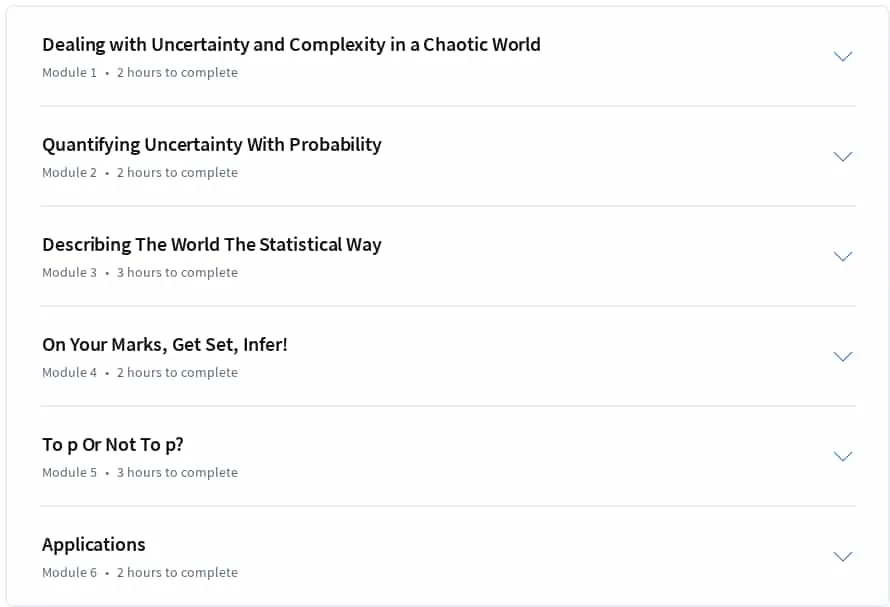
Task: Open chevron beside On Your Marks module
Action: (843, 356)
